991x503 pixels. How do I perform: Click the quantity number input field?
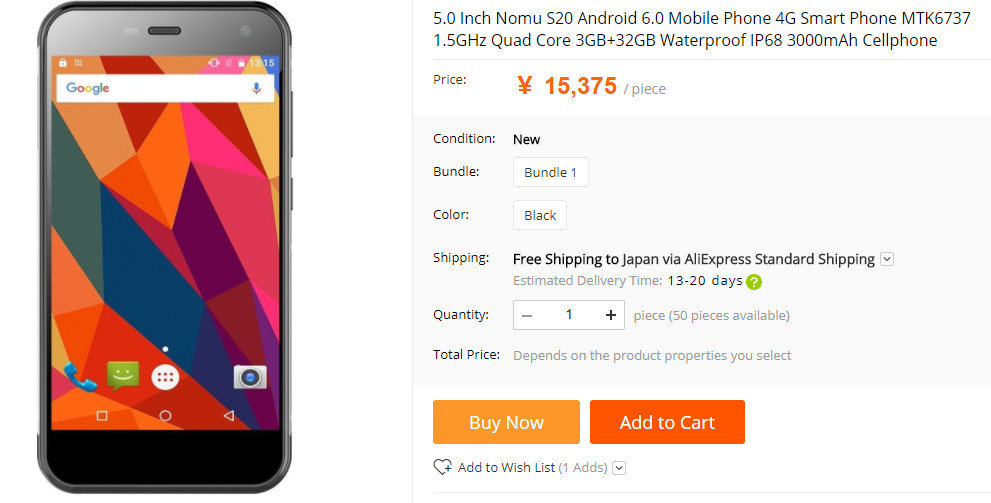point(569,315)
